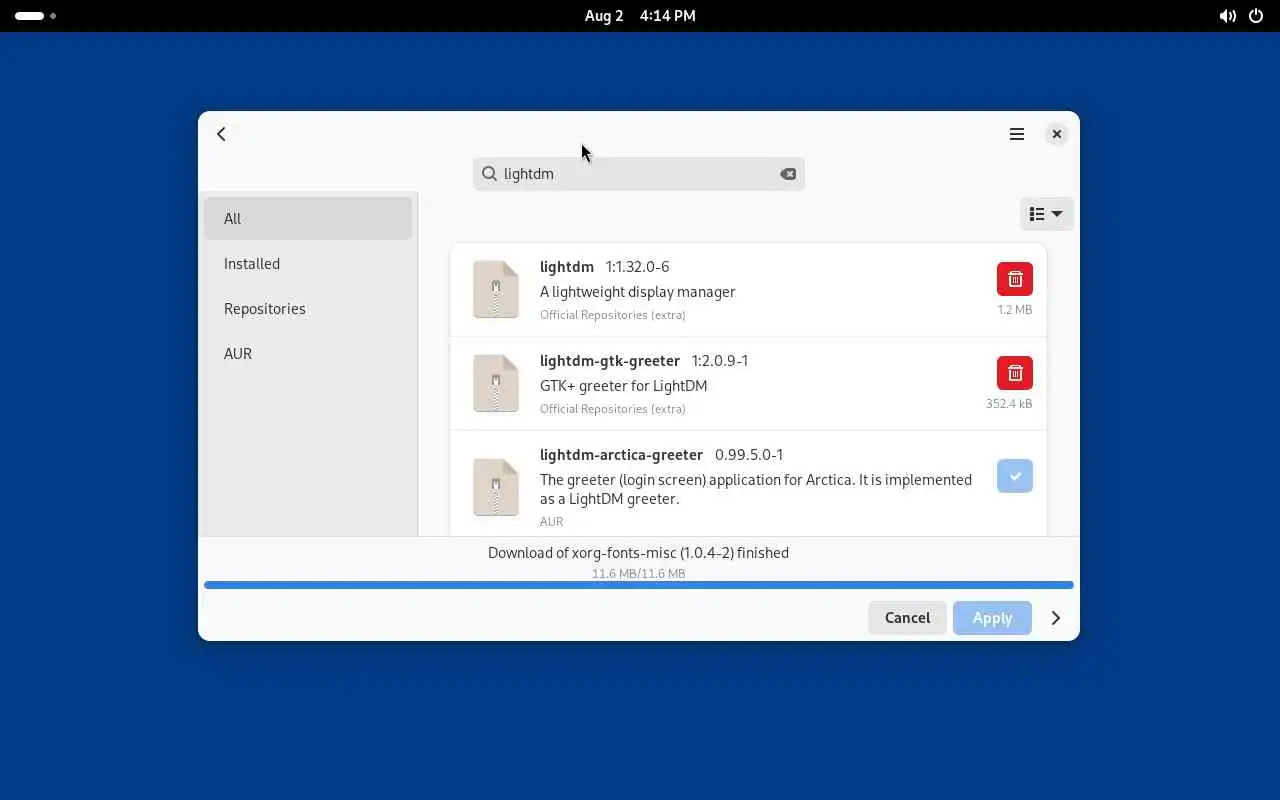Select the All category
Screen dimensions: 1280x800
(308, 219)
